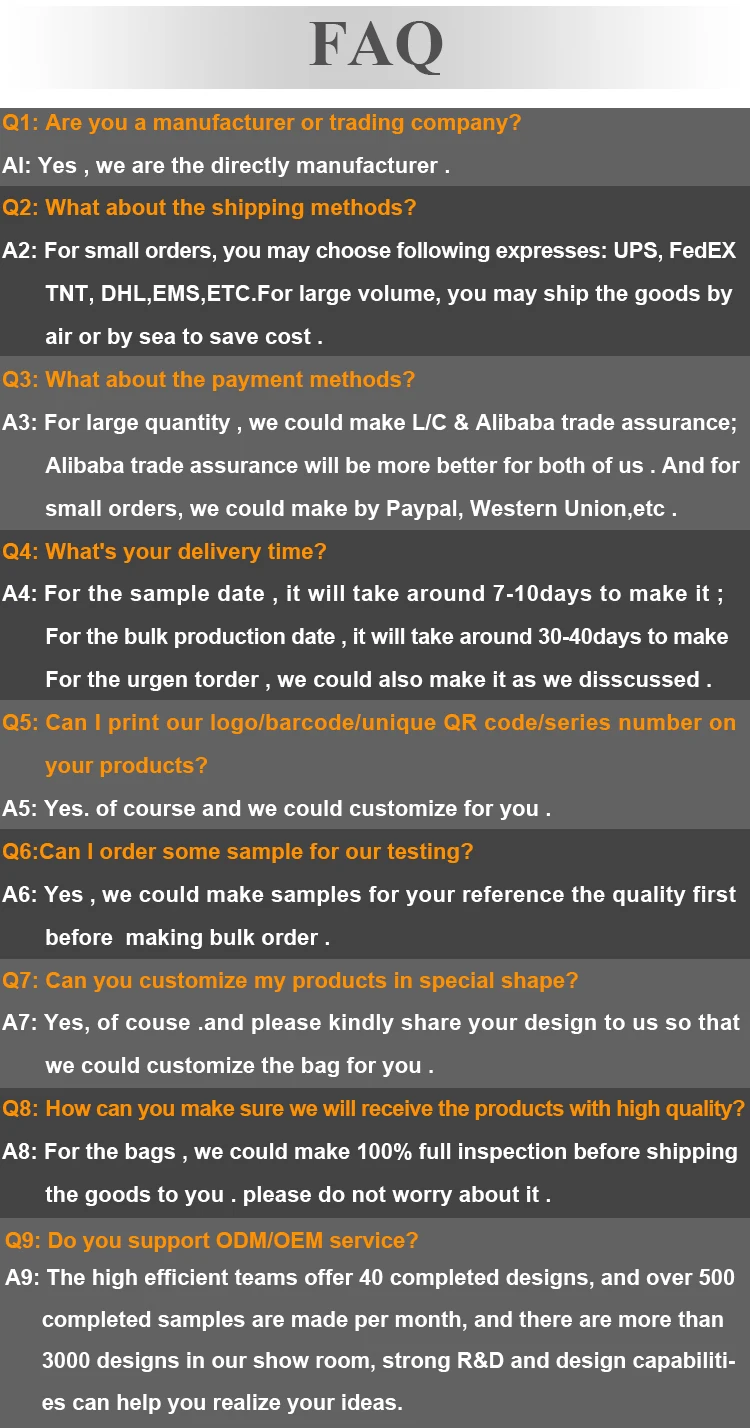
Task: Click A7 line 'share your design to us'
Action: 371,1023
